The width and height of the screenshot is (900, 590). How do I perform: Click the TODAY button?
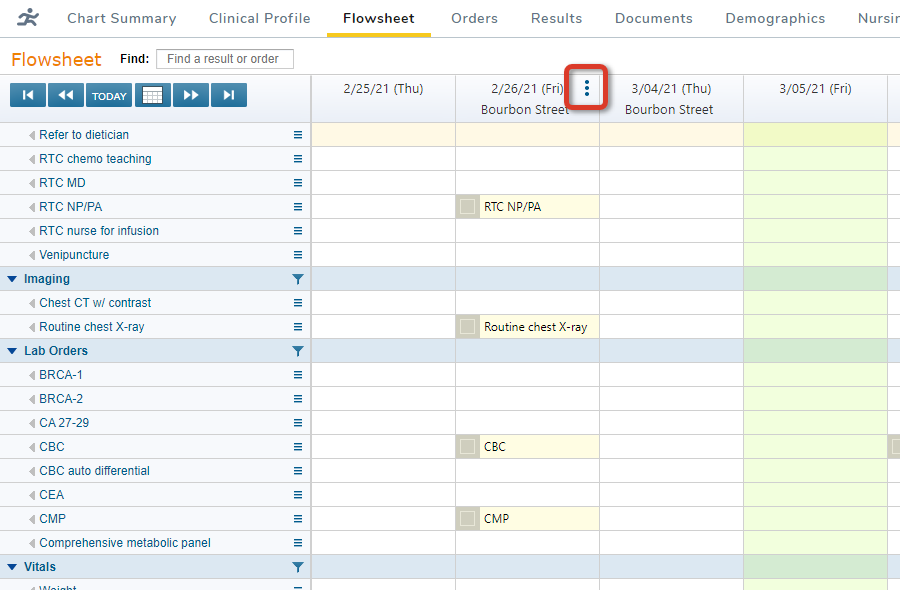(108, 95)
